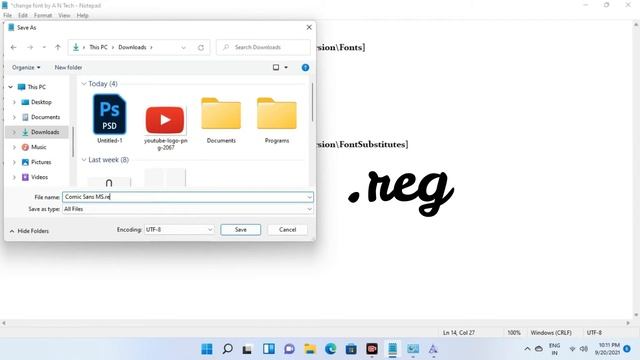Open file name history dropdown arrow
The height and width of the screenshot is (360, 640).
309,197
